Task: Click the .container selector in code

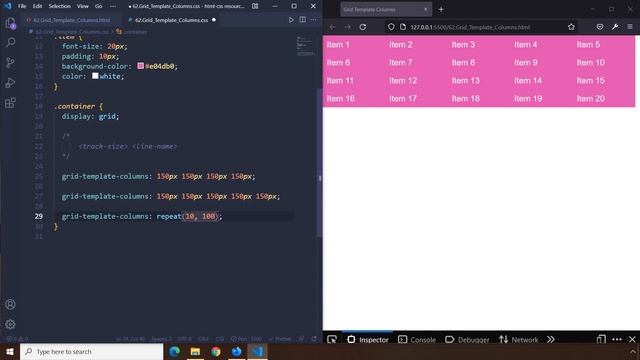Action: click(x=76, y=106)
